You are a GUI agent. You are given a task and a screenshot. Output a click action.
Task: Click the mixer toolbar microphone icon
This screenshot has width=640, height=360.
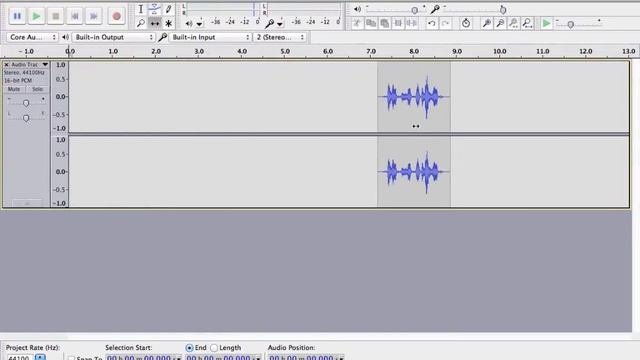[435, 9]
